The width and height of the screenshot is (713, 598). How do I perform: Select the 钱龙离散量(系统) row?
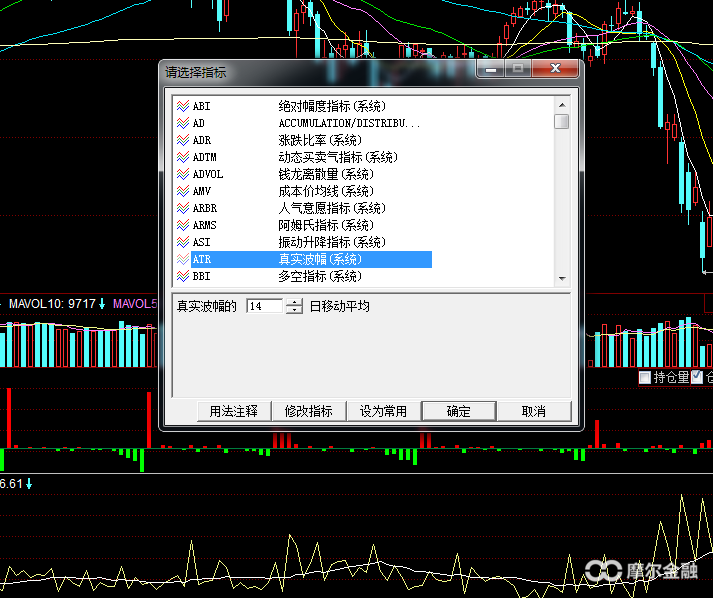pos(303,174)
